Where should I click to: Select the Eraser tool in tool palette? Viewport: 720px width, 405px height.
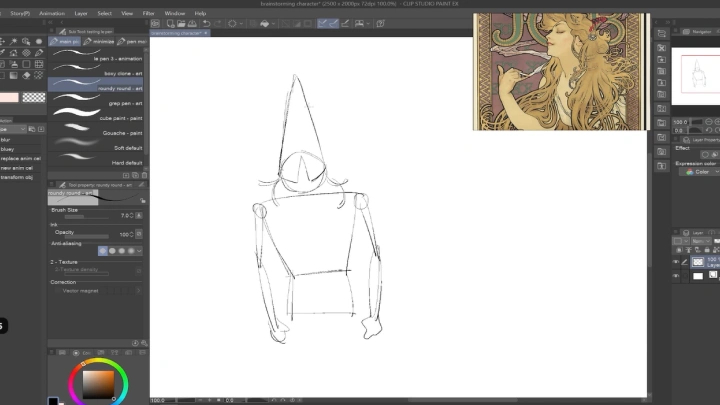pos(26,75)
